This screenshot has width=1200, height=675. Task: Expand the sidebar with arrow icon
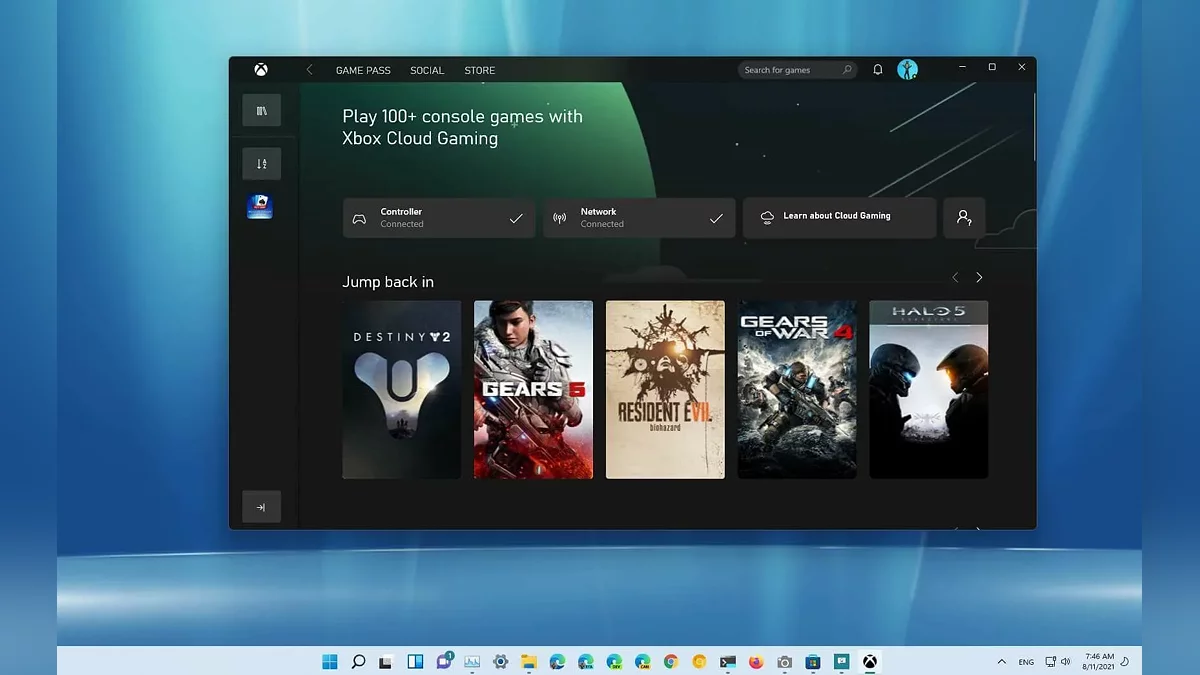tap(261, 507)
